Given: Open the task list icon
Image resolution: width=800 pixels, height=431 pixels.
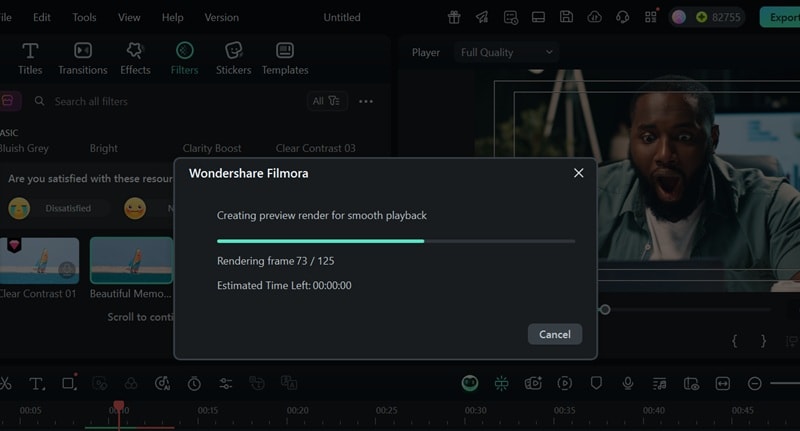Looking at the screenshot, I should click(511, 17).
